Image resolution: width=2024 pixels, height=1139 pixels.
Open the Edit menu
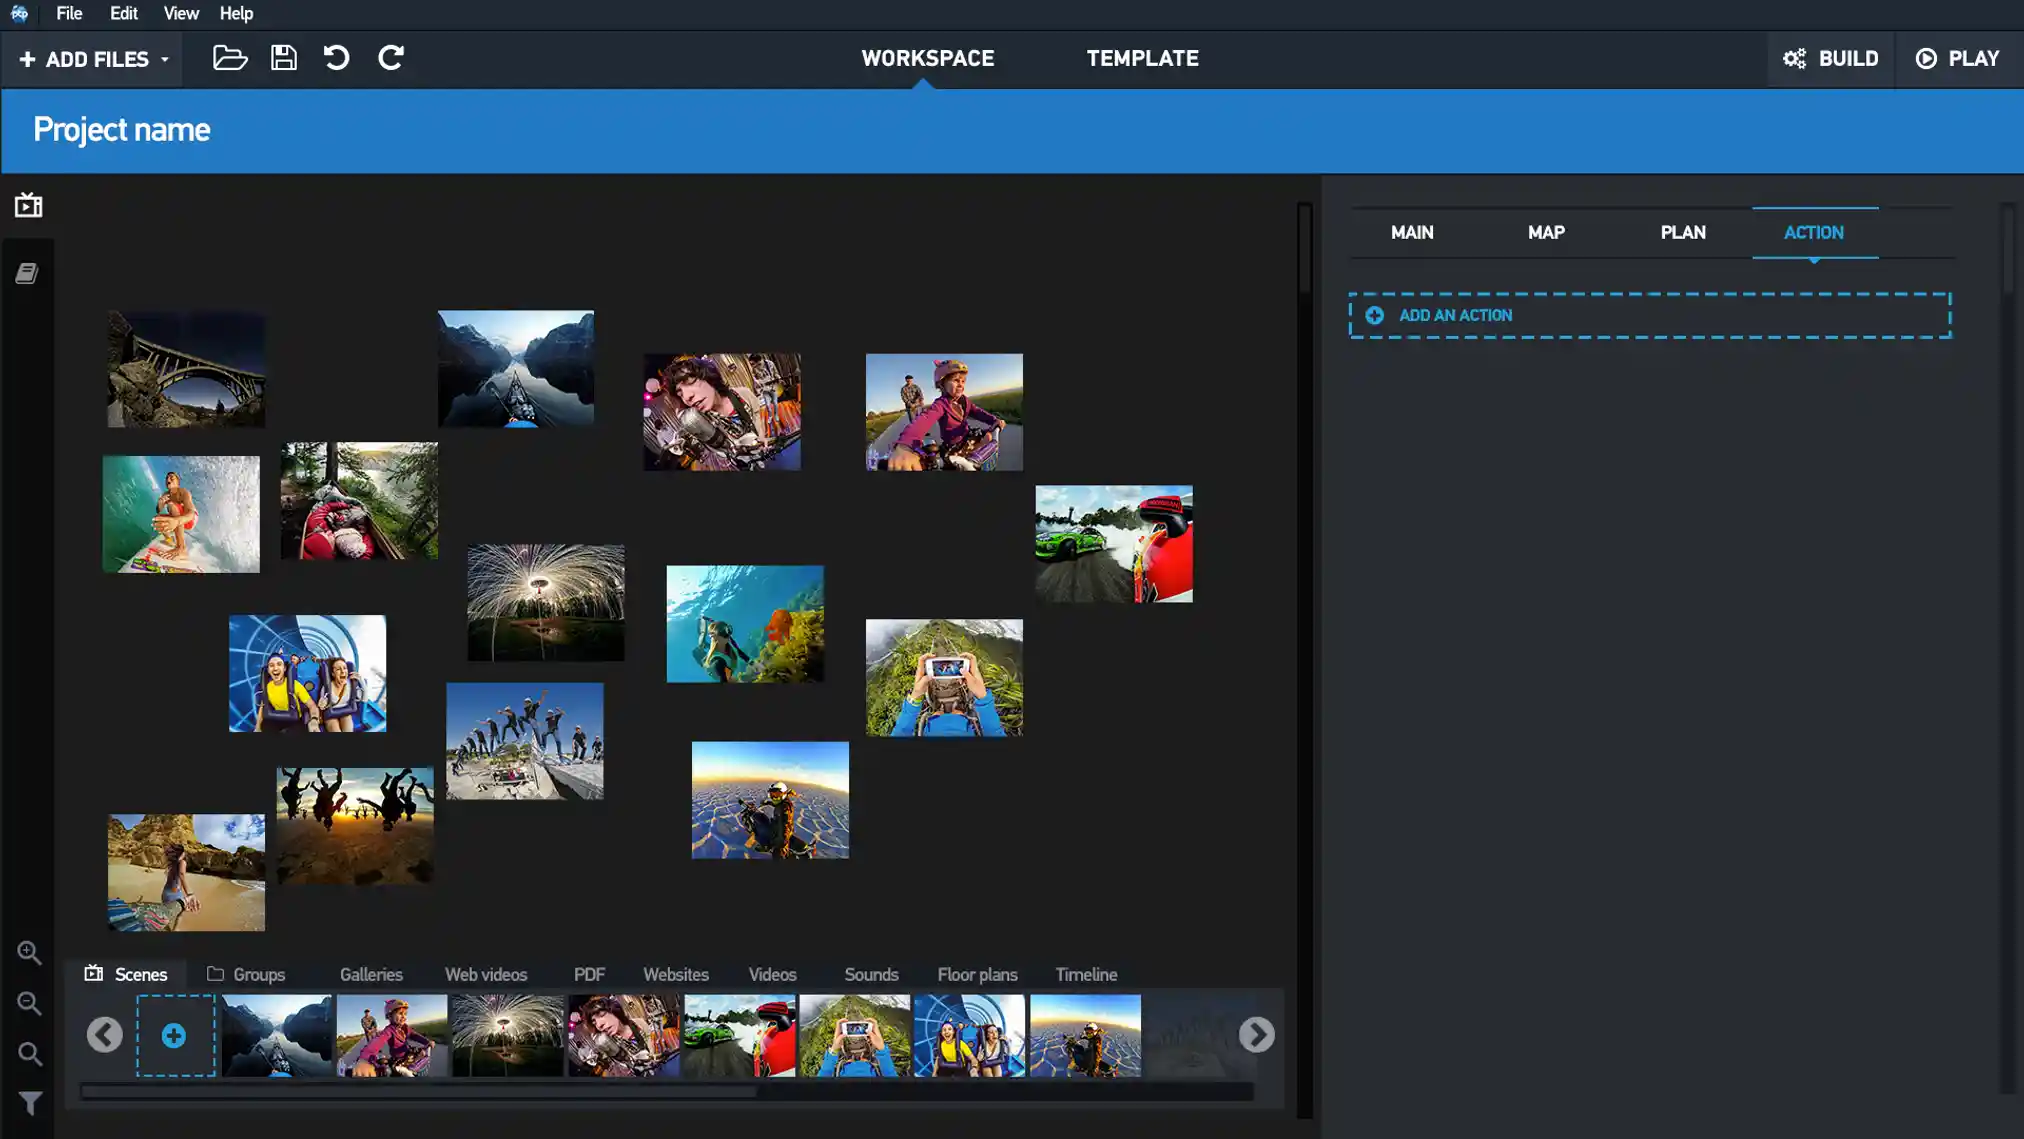click(x=124, y=13)
